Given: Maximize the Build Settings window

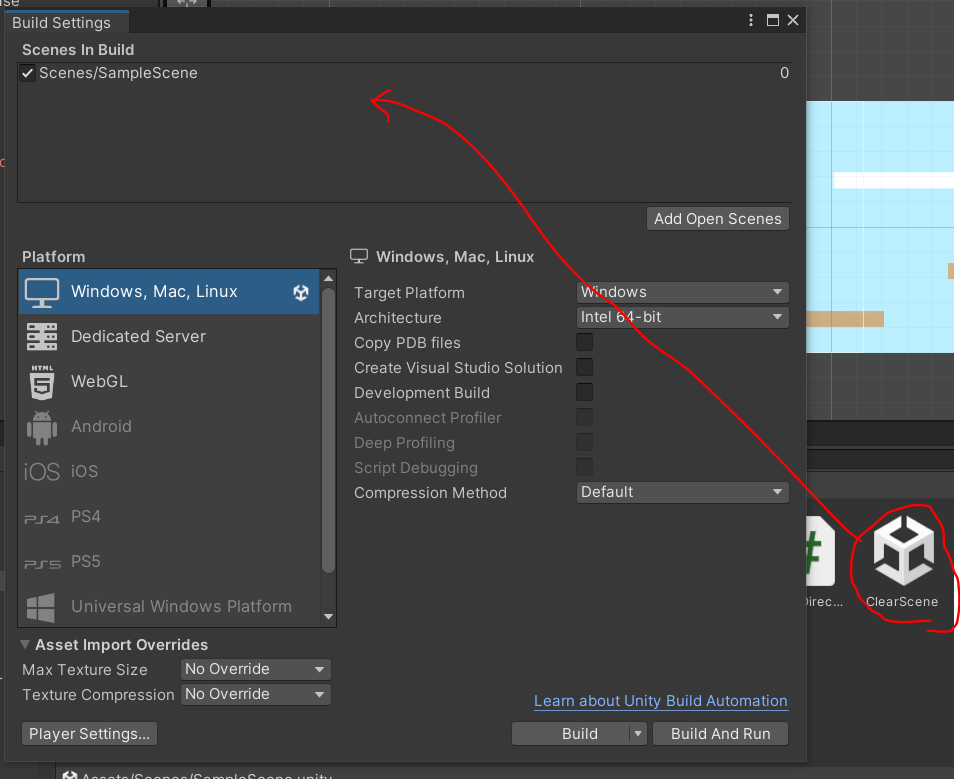Looking at the screenshot, I should pyautogui.click(x=773, y=20).
